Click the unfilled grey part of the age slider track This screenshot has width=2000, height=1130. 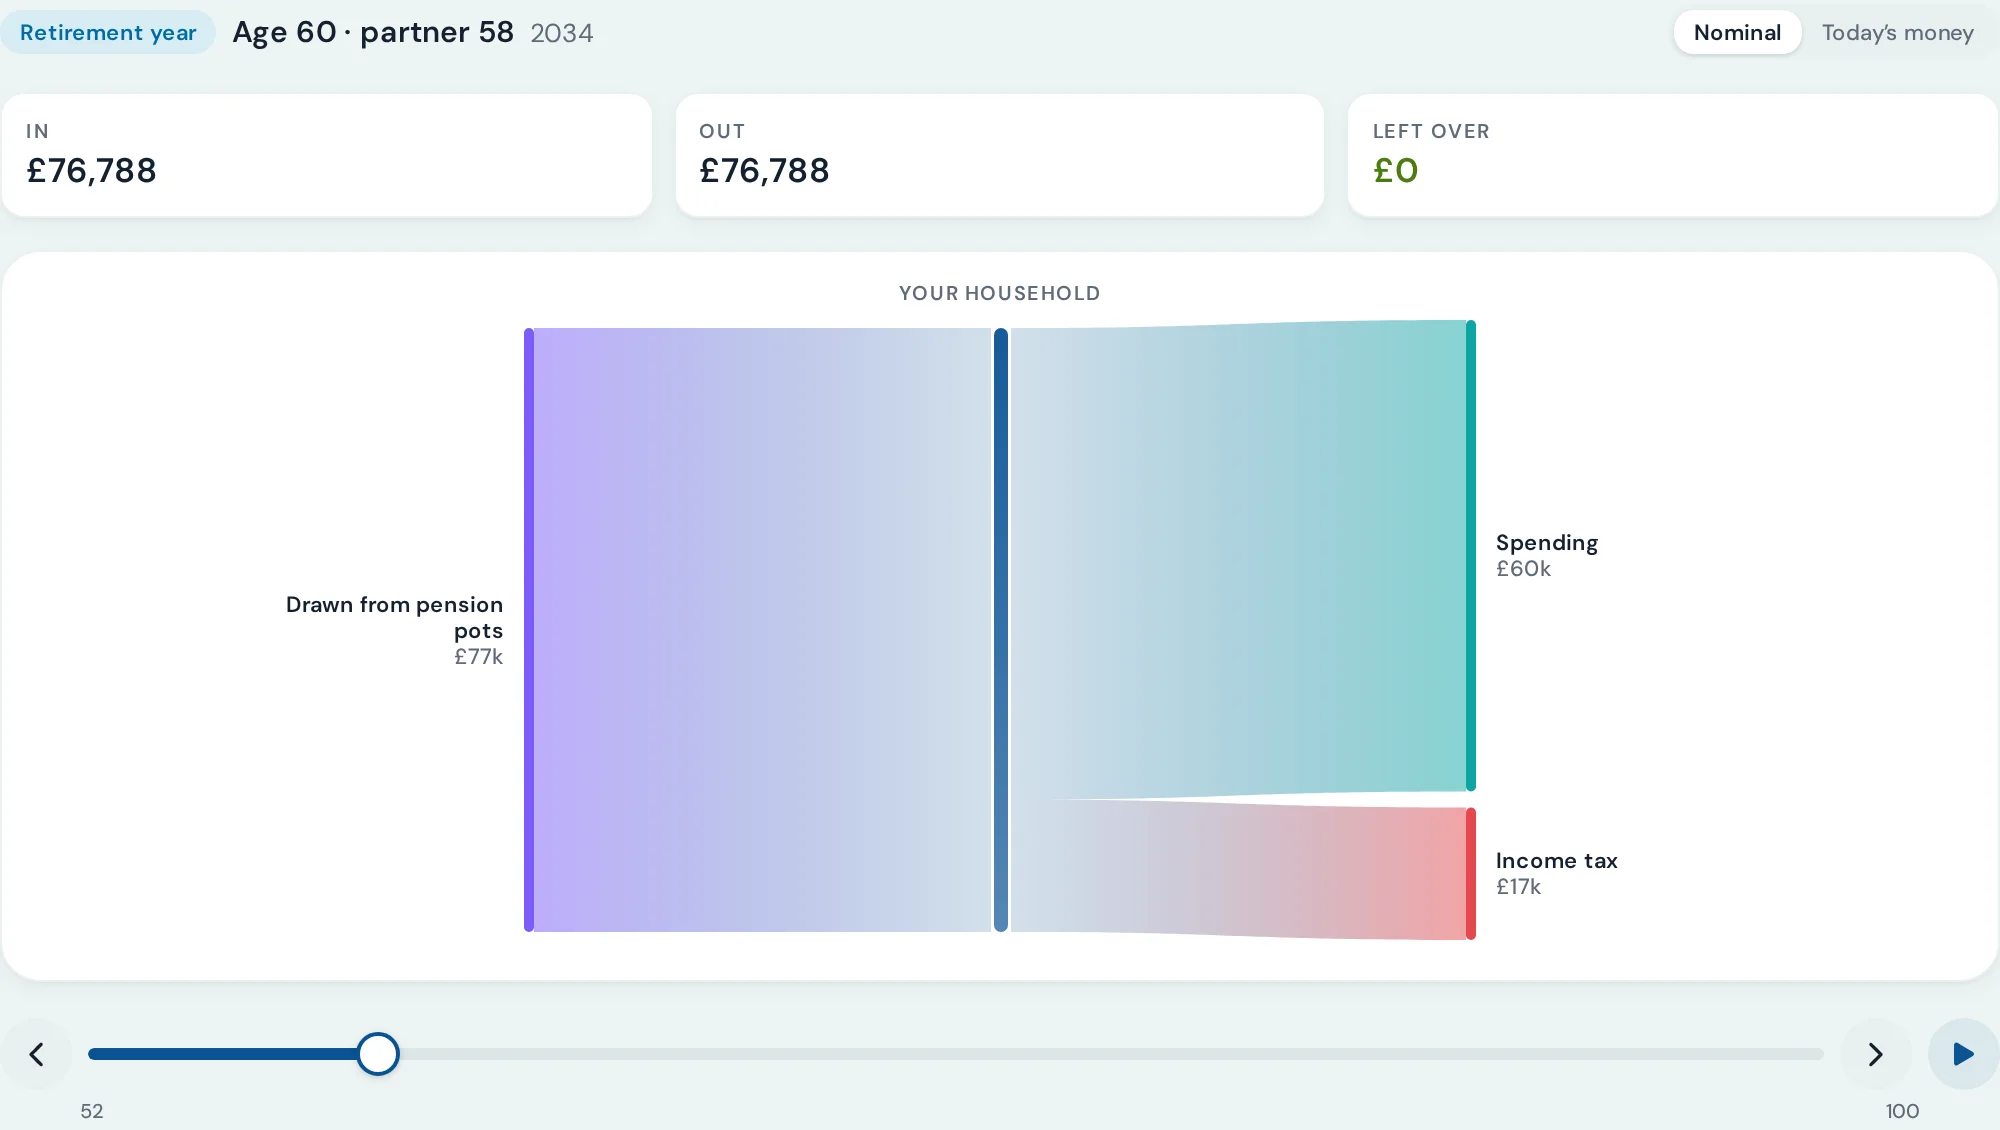pyautogui.click(x=1110, y=1054)
